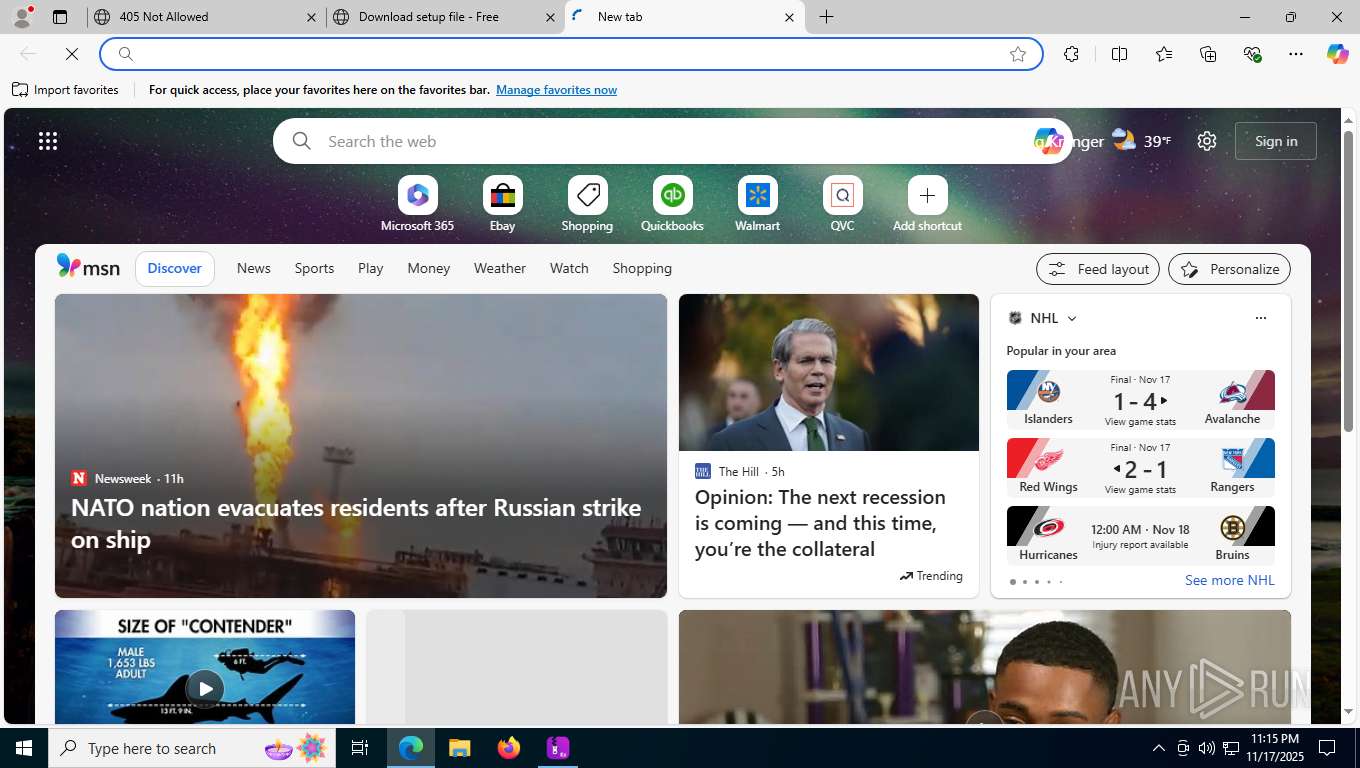This screenshot has width=1360, height=768.
Task: Add this page to favorites star
Action: [1018, 54]
